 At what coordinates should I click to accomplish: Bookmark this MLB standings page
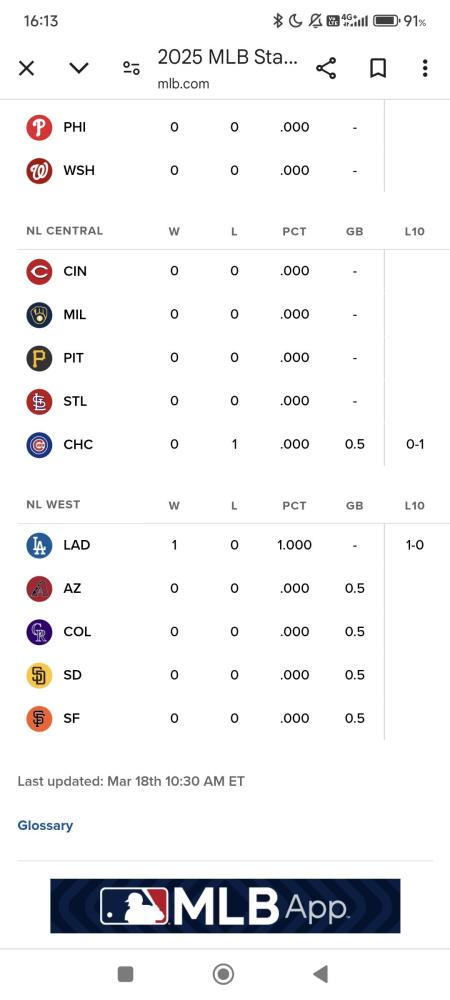point(378,68)
